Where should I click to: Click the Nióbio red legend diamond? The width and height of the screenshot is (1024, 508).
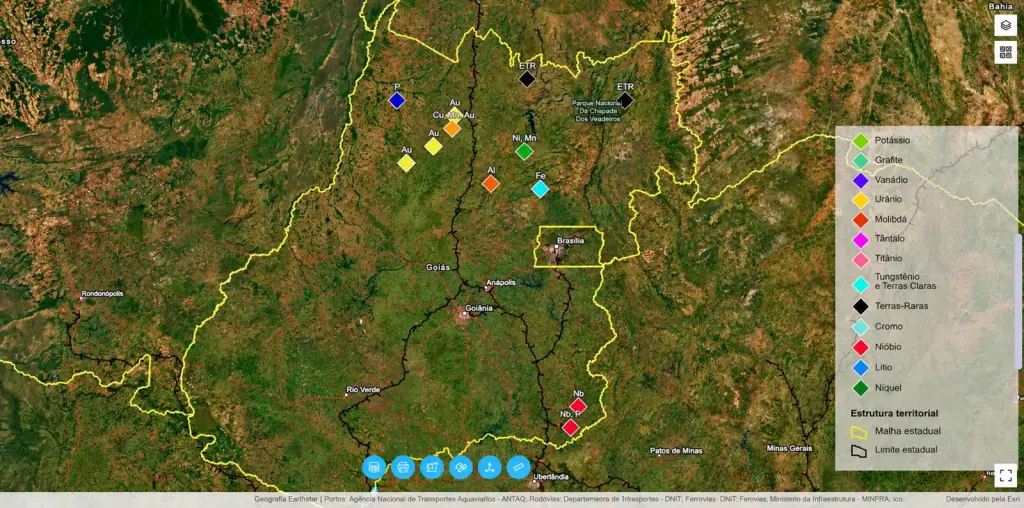pos(861,347)
